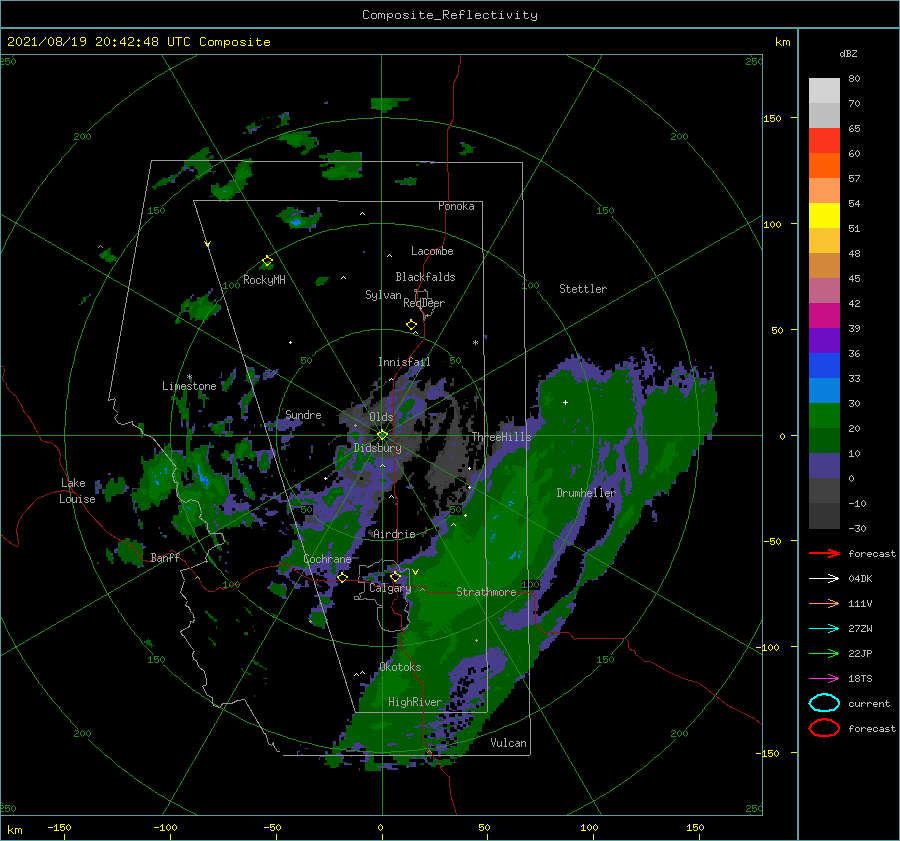Click the -150 tick on the bottom axis
The width and height of the screenshot is (900, 841).
click(59, 827)
